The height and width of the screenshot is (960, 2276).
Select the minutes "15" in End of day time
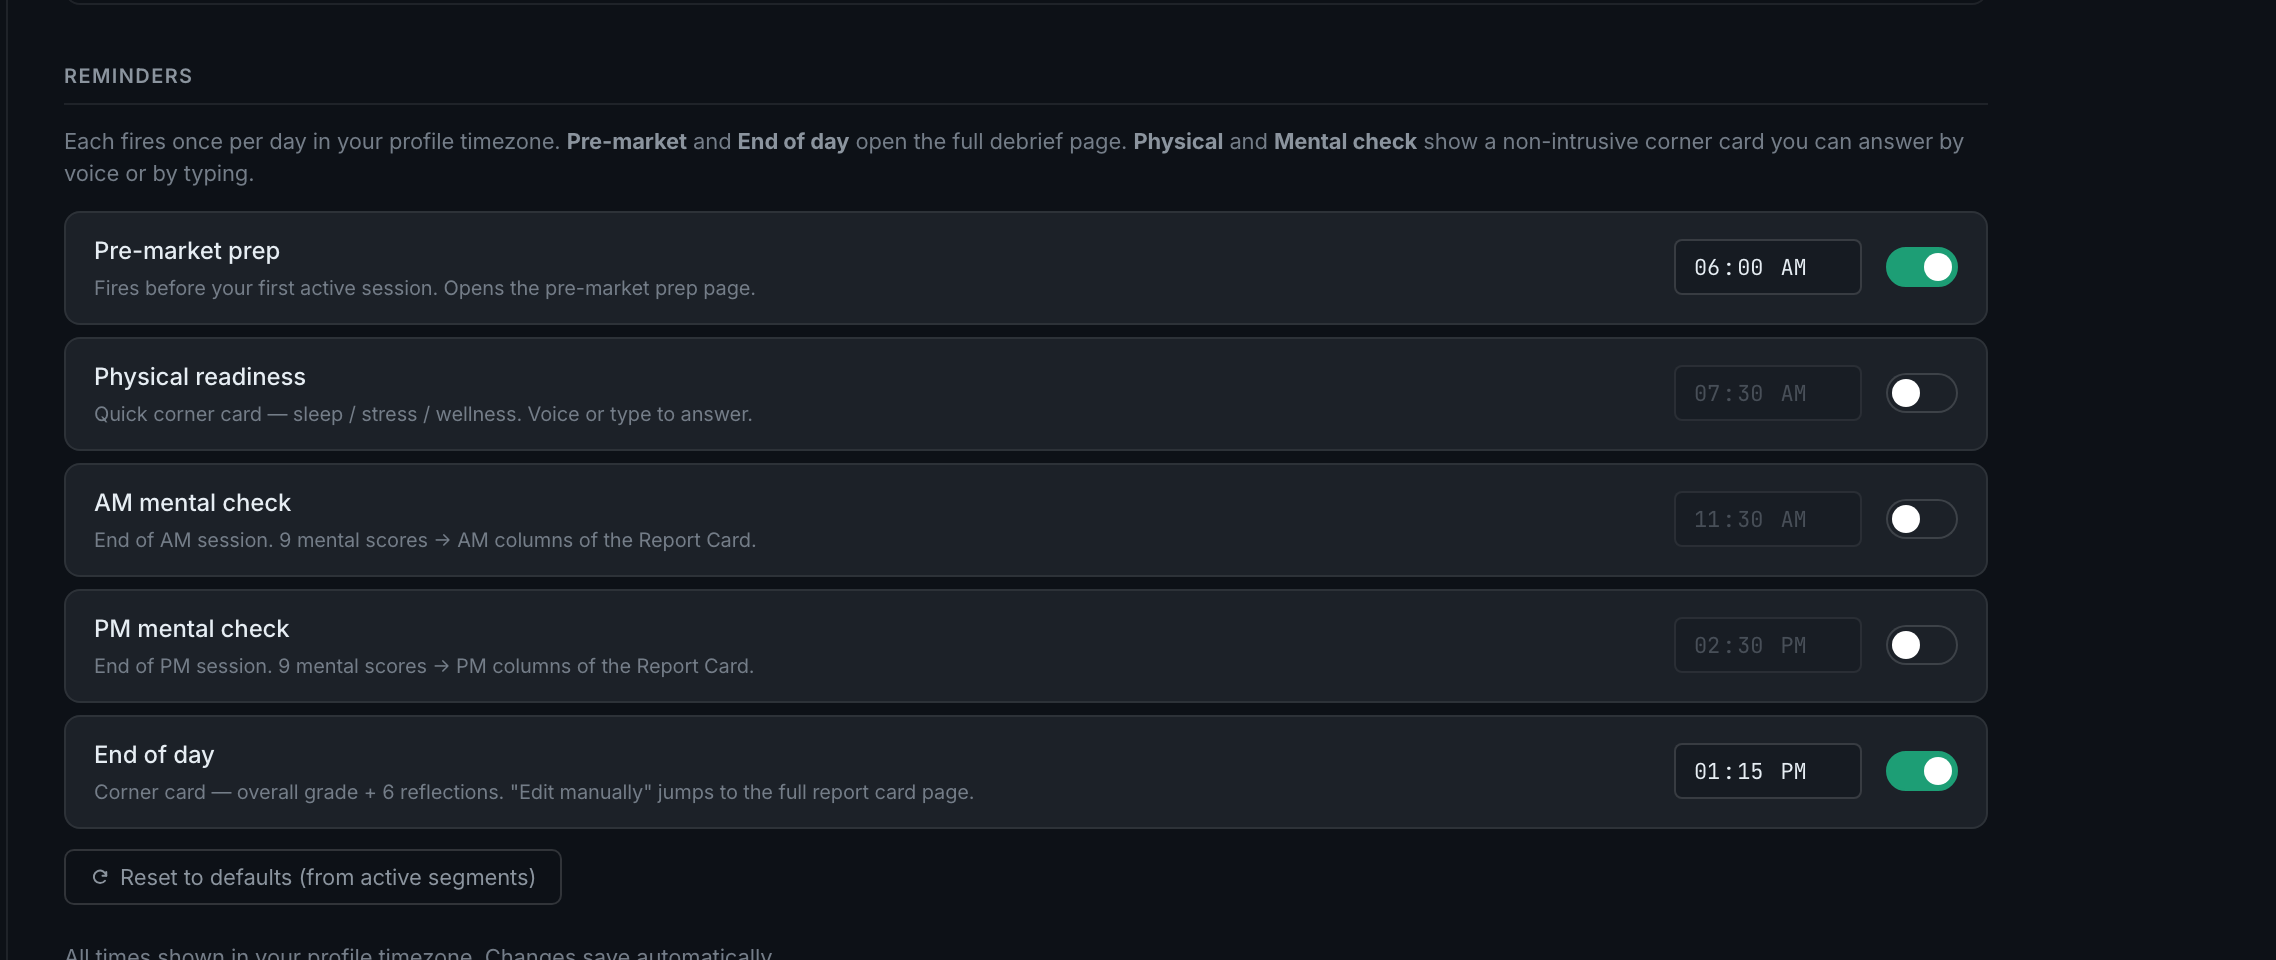1750,772
